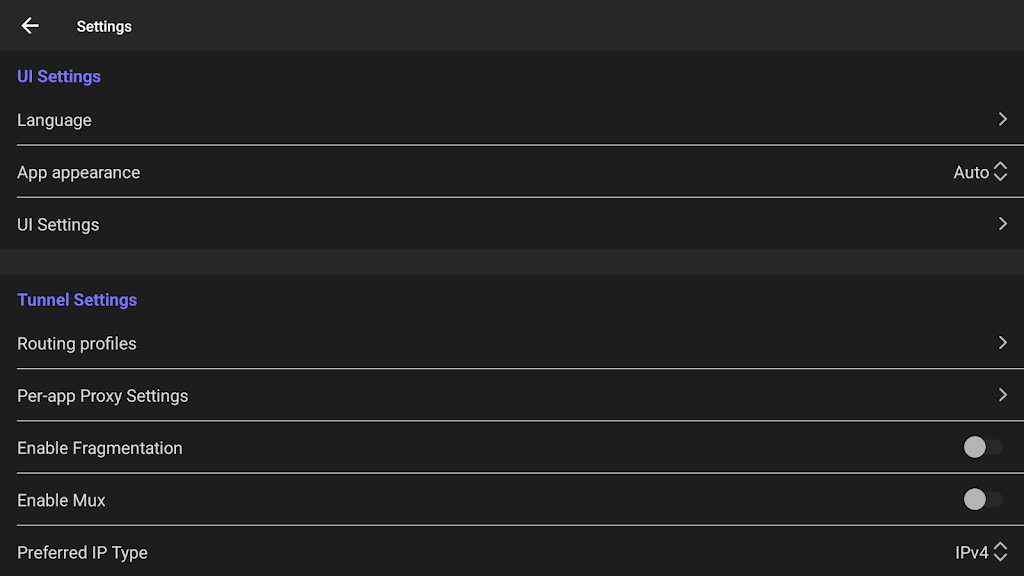Click the up-down arrows next to IPv4
The width and height of the screenshot is (1024, 576).
1000,552
